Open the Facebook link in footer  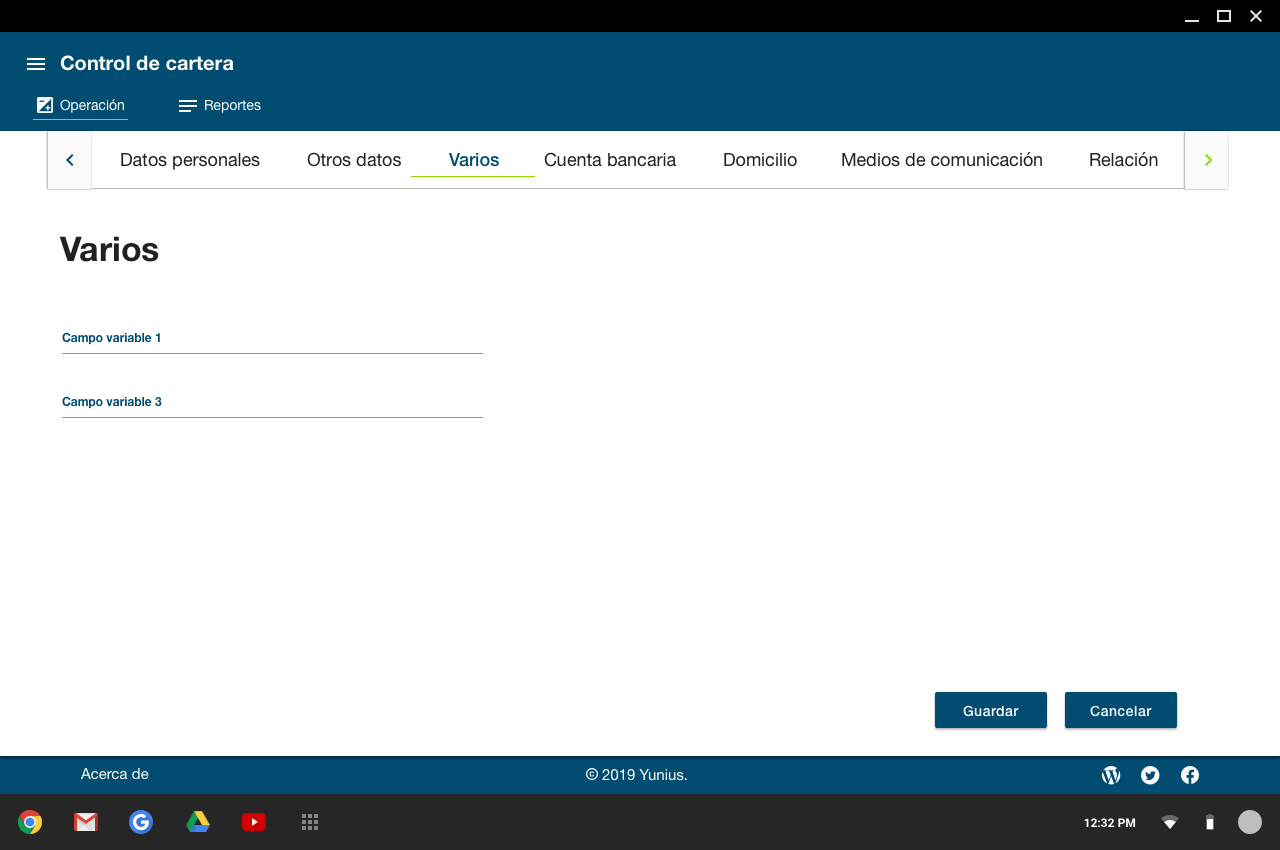point(1190,775)
